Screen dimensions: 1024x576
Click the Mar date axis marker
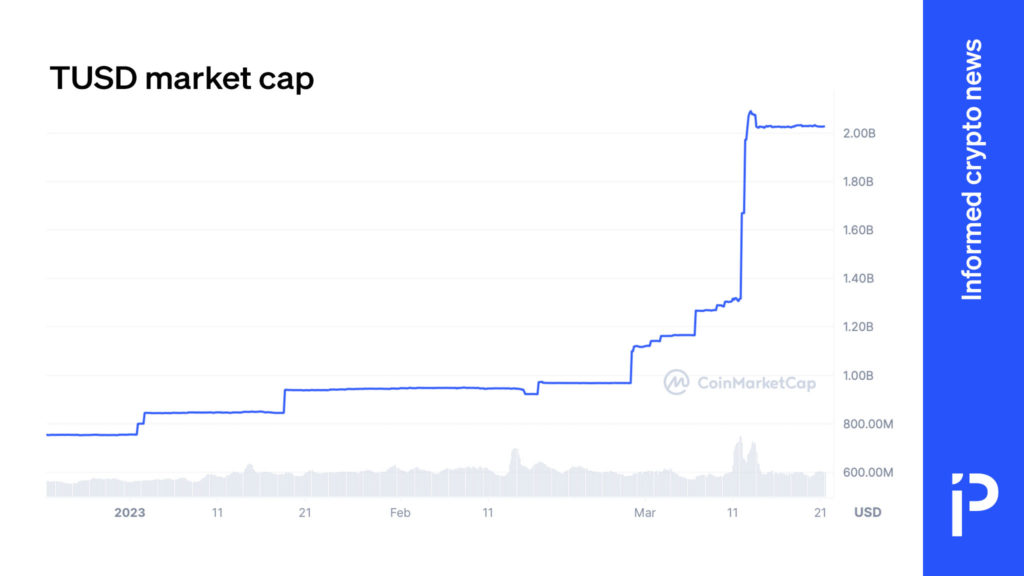pyautogui.click(x=645, y=513)
